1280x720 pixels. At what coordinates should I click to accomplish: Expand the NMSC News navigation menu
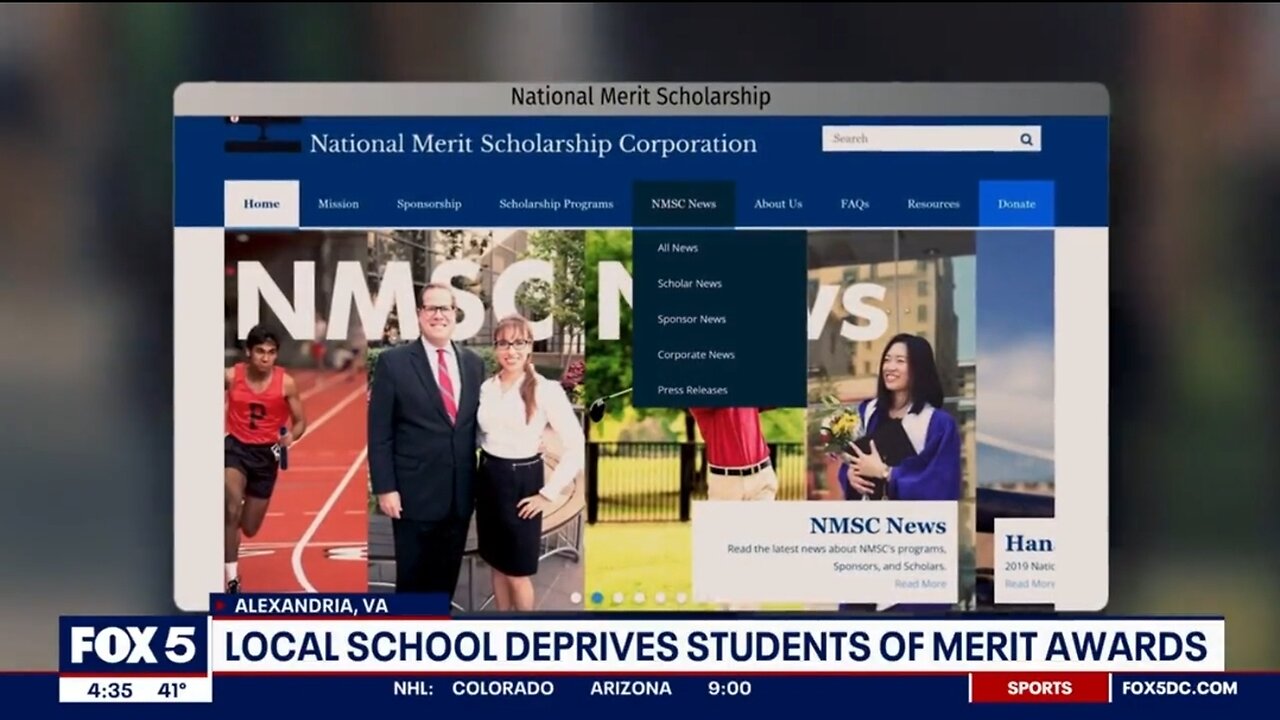[x=684, y=204]
